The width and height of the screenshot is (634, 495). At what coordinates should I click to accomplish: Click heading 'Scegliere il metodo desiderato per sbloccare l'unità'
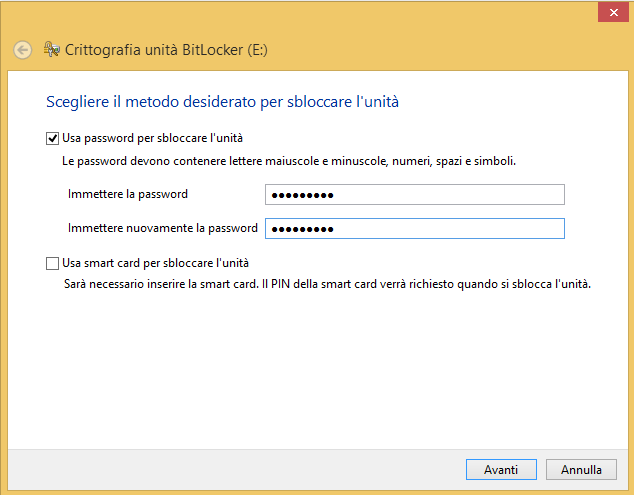222,102
